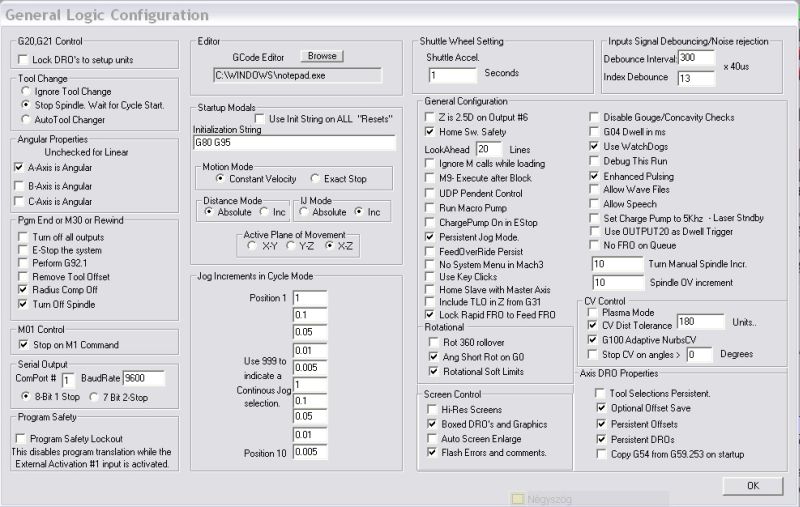The height and width of the screenshot is (507, 800).
Task: Enable Plasma Mode in CV Control
Action: [x=592, y=312]
